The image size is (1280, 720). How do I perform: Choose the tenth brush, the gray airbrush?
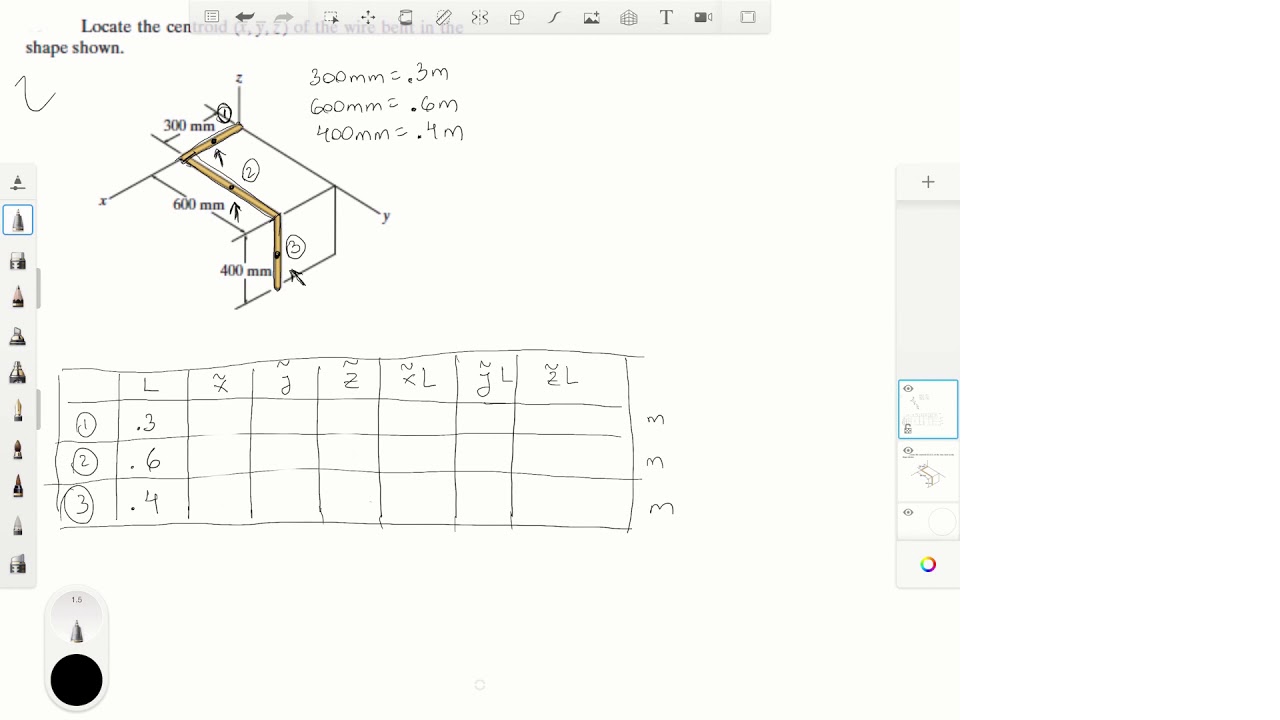click(x=18, y=526)
